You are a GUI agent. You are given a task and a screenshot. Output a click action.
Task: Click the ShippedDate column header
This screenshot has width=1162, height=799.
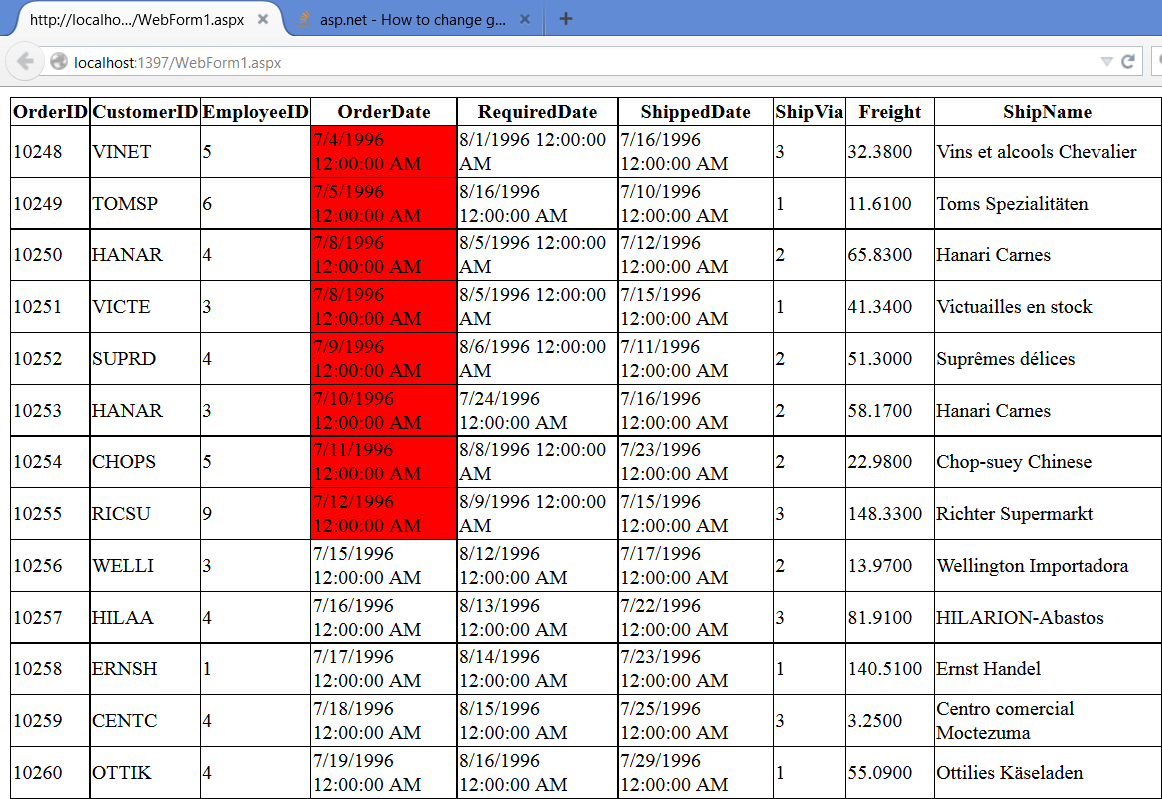pos(696,112)
